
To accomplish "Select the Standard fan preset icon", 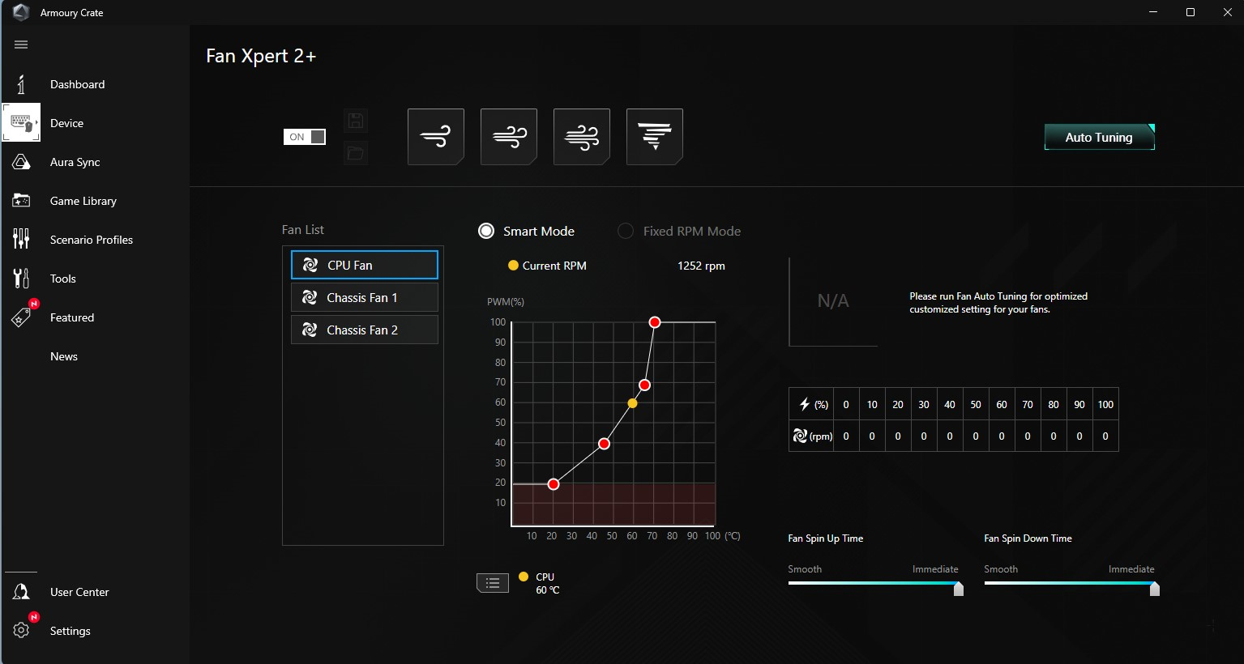I will (509, 137).
